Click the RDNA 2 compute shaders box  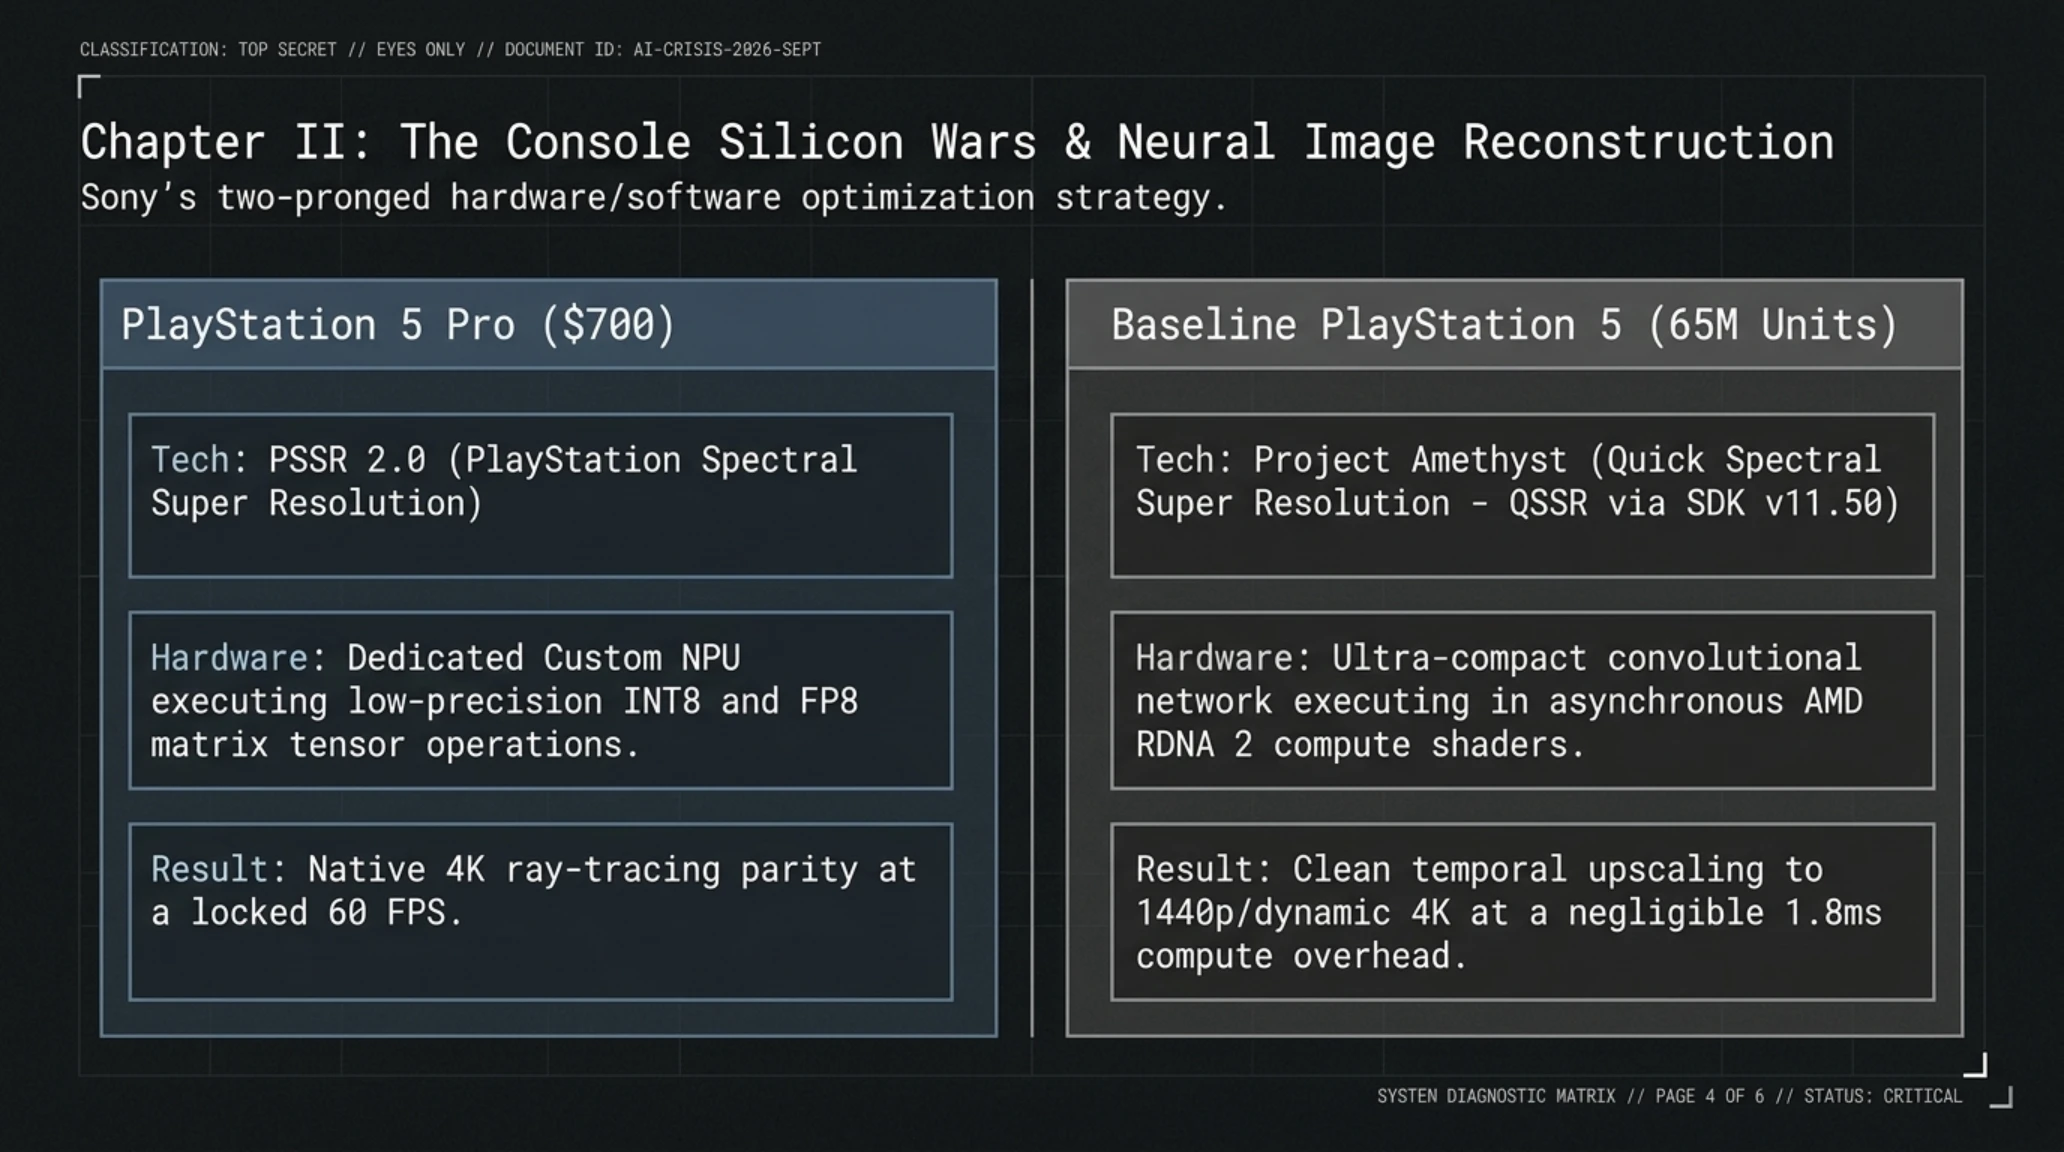click(1522, 700)
